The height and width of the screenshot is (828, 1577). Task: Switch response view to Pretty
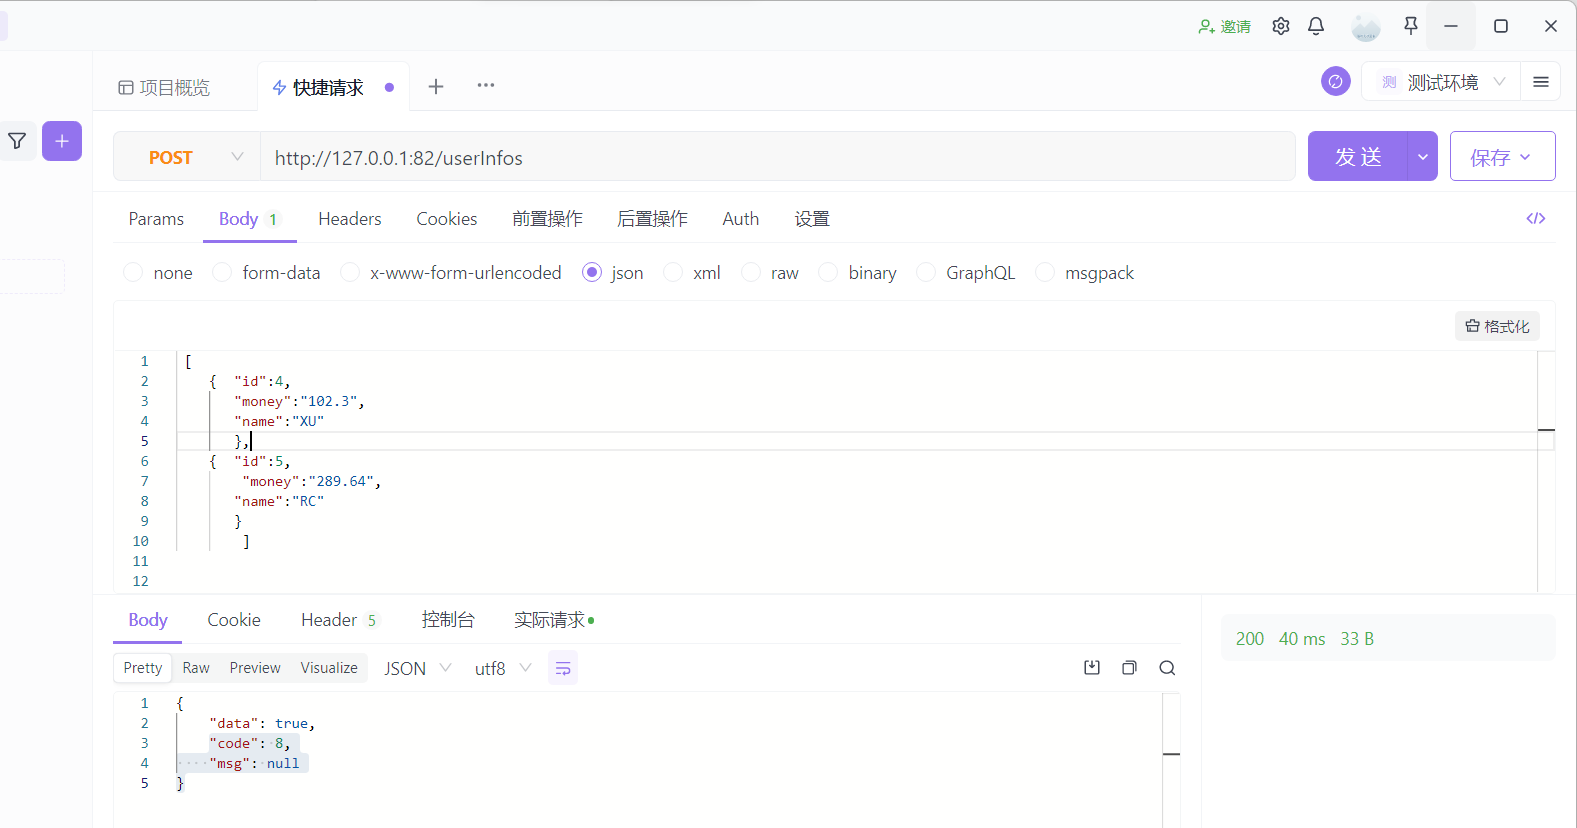point(143,668)
